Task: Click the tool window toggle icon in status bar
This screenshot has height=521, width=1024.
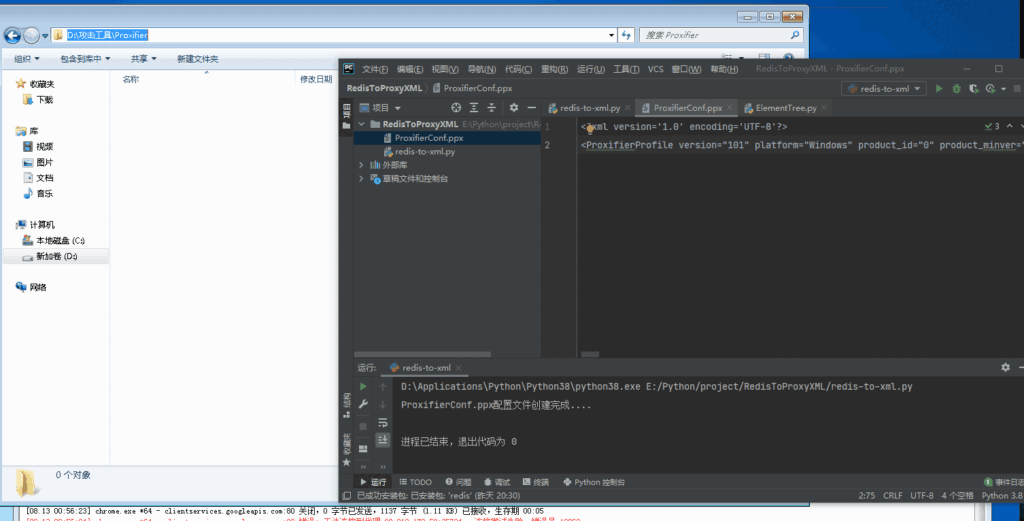Action: point(347,496)
